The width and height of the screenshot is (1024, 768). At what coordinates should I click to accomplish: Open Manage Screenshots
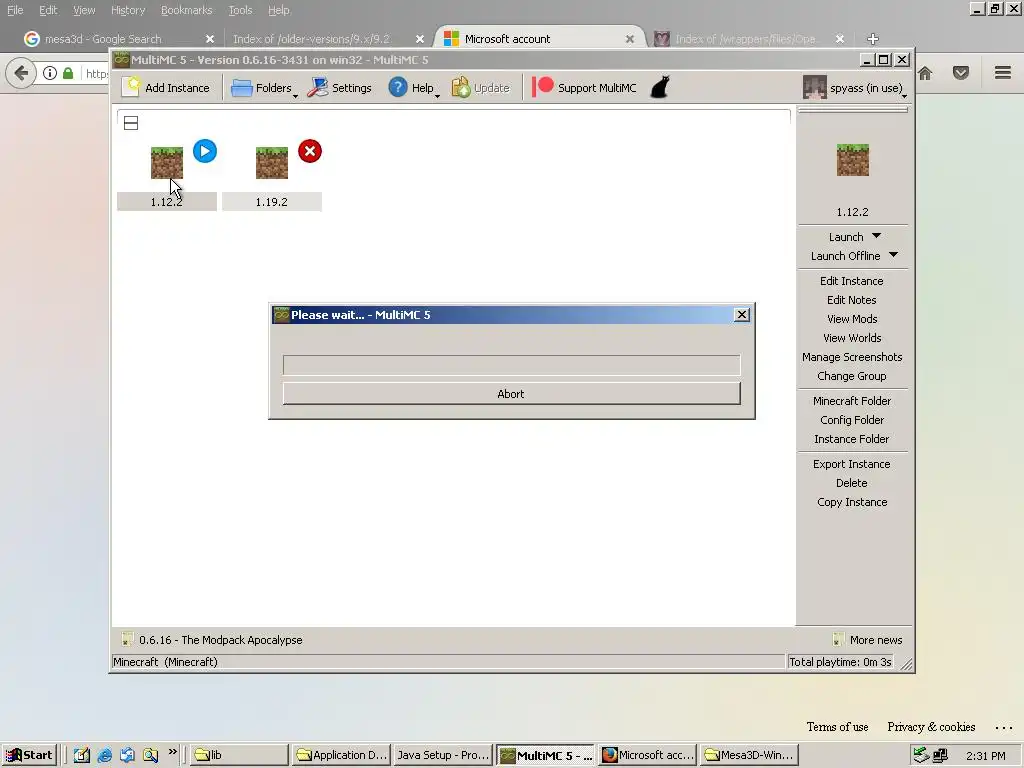point(852,357)
